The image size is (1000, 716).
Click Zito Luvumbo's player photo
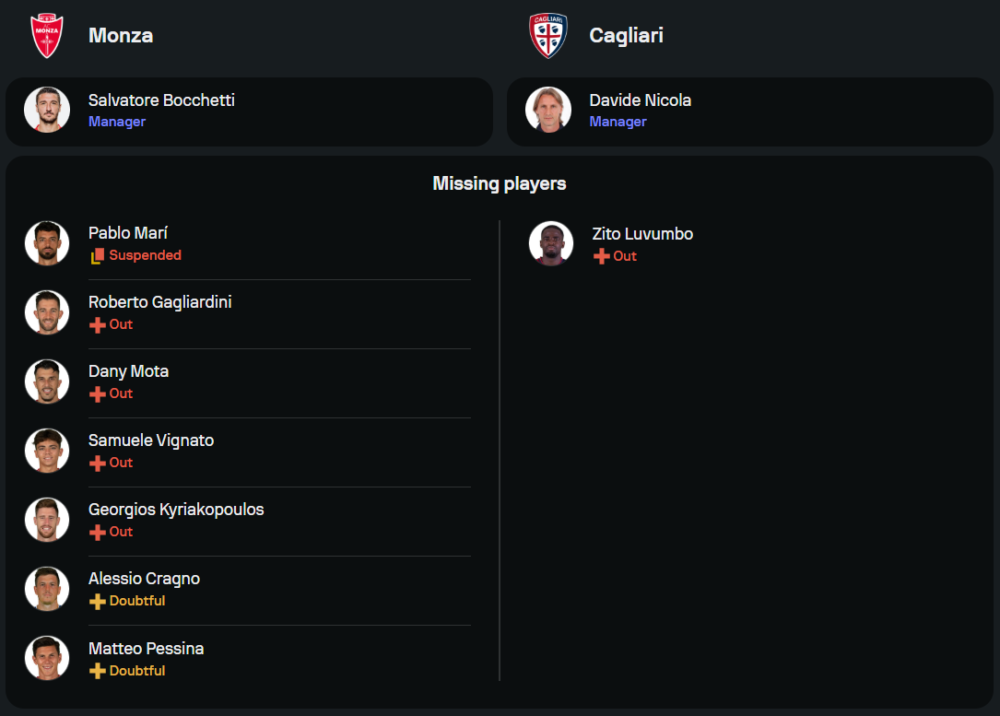click(551, 244)
